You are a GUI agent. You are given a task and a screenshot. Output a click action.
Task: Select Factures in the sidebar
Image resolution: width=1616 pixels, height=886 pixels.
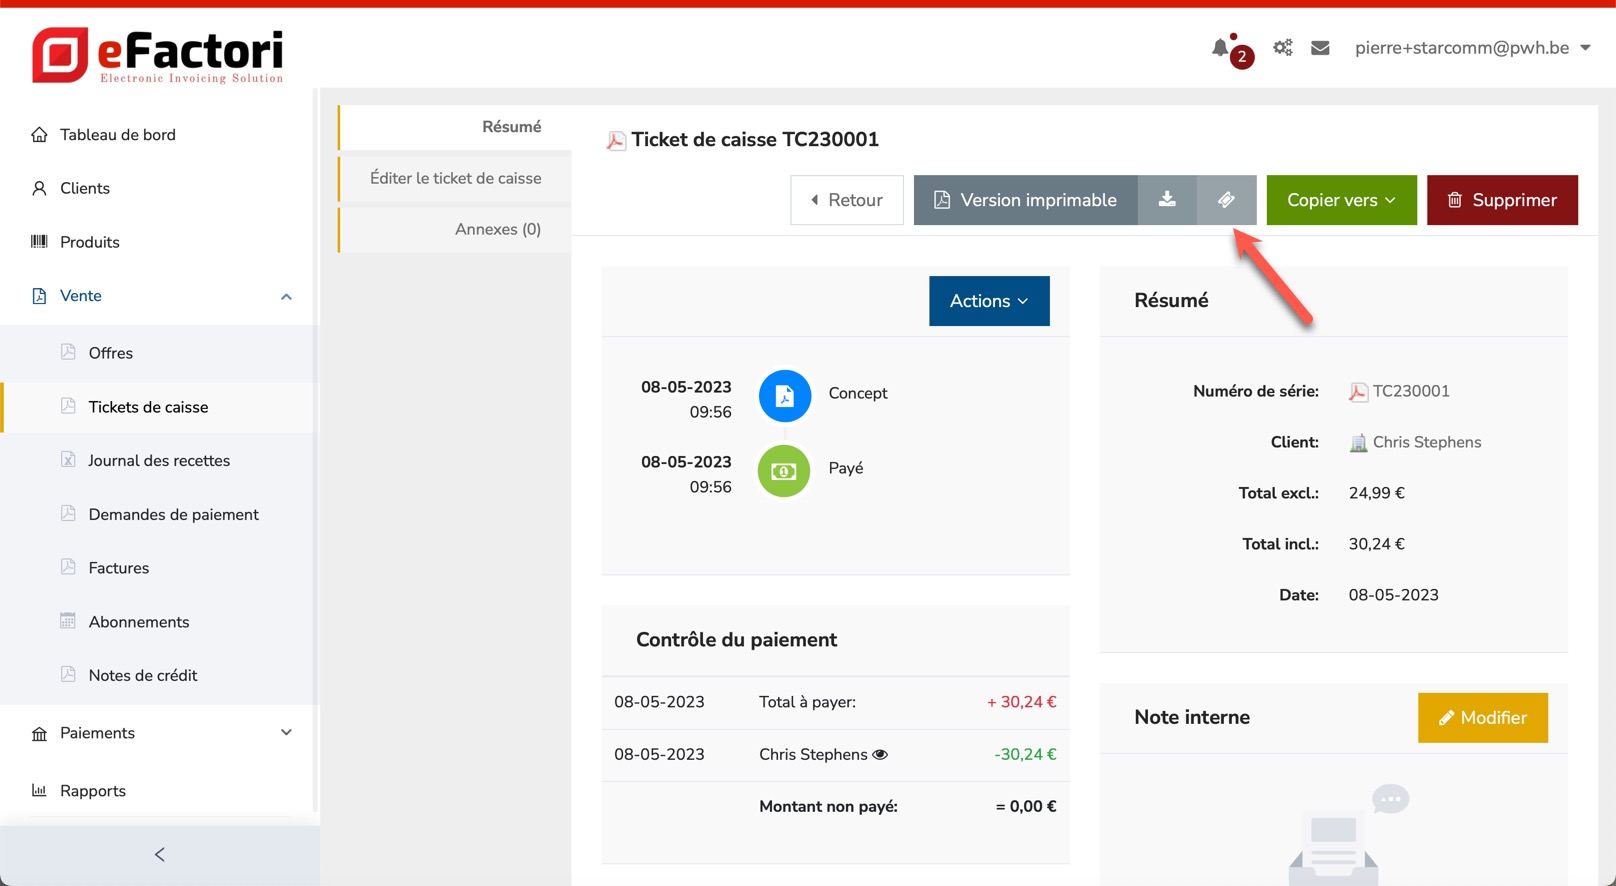(x=119, y=568)
